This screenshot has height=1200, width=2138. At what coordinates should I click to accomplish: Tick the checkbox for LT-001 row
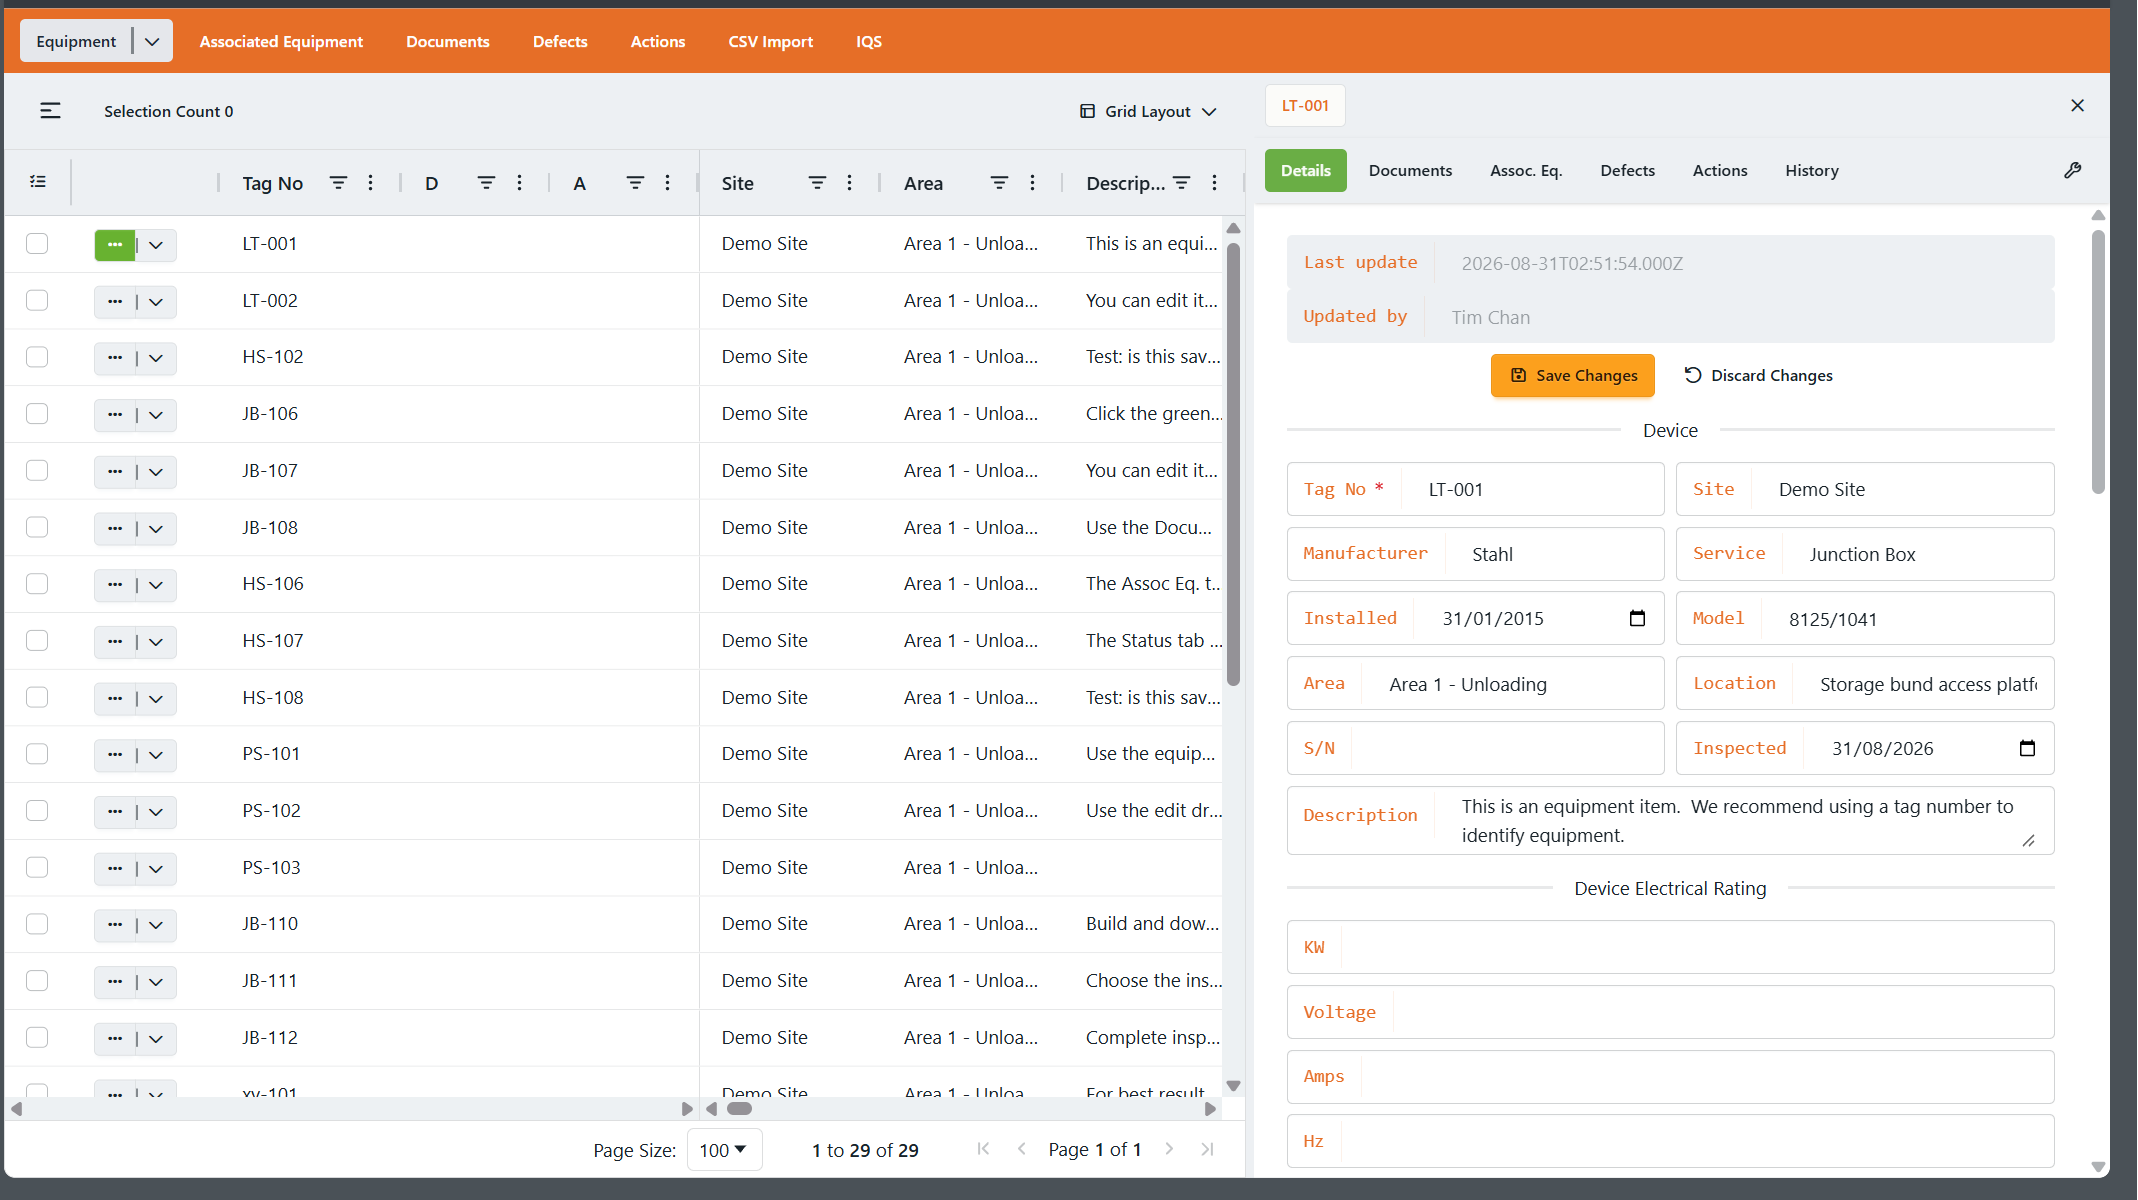(x=37, y=244)
